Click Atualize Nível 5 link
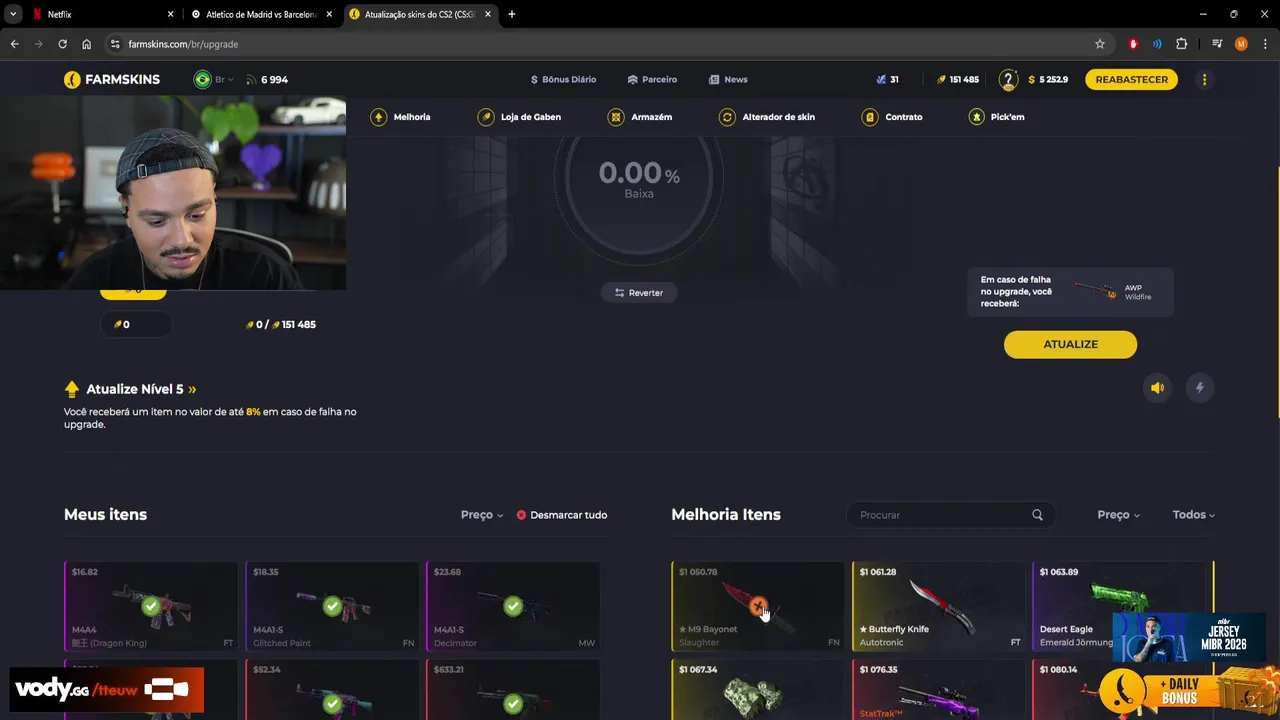Viewport: 1280px width, 720px height. tap(130, 389)
